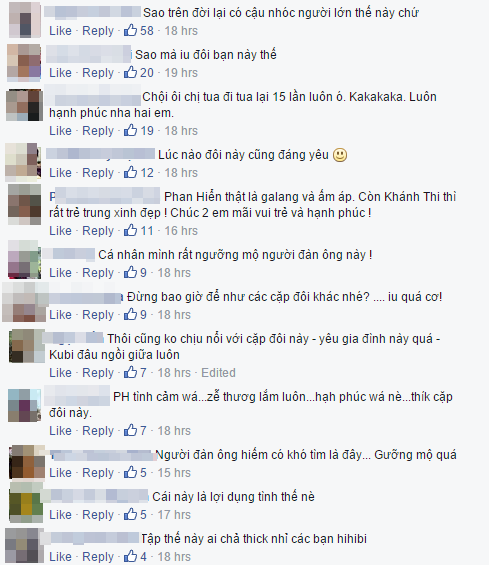489x565 pixels.
Task: Open avatar next to 'Tập thể này' comment
Action: point(23,545)
